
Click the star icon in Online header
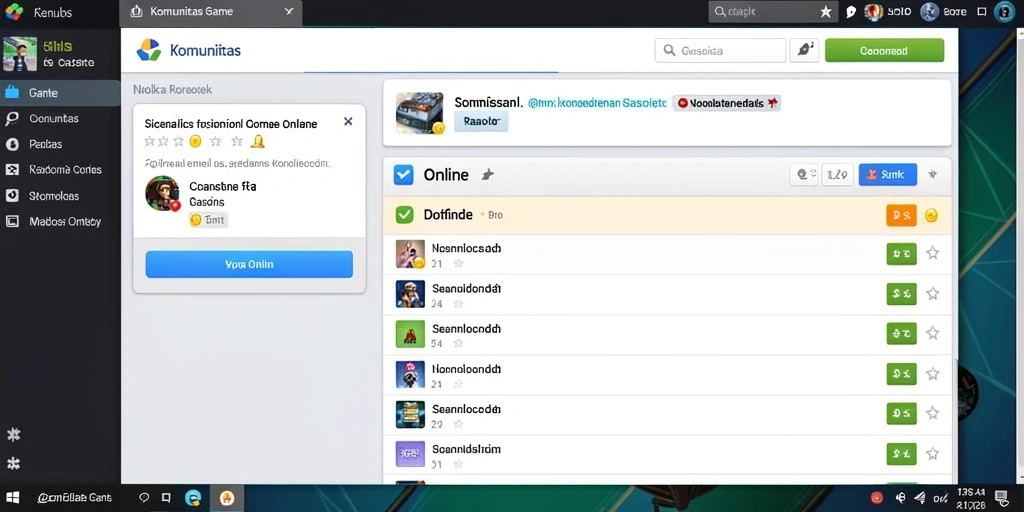click(x=933, y=174)
